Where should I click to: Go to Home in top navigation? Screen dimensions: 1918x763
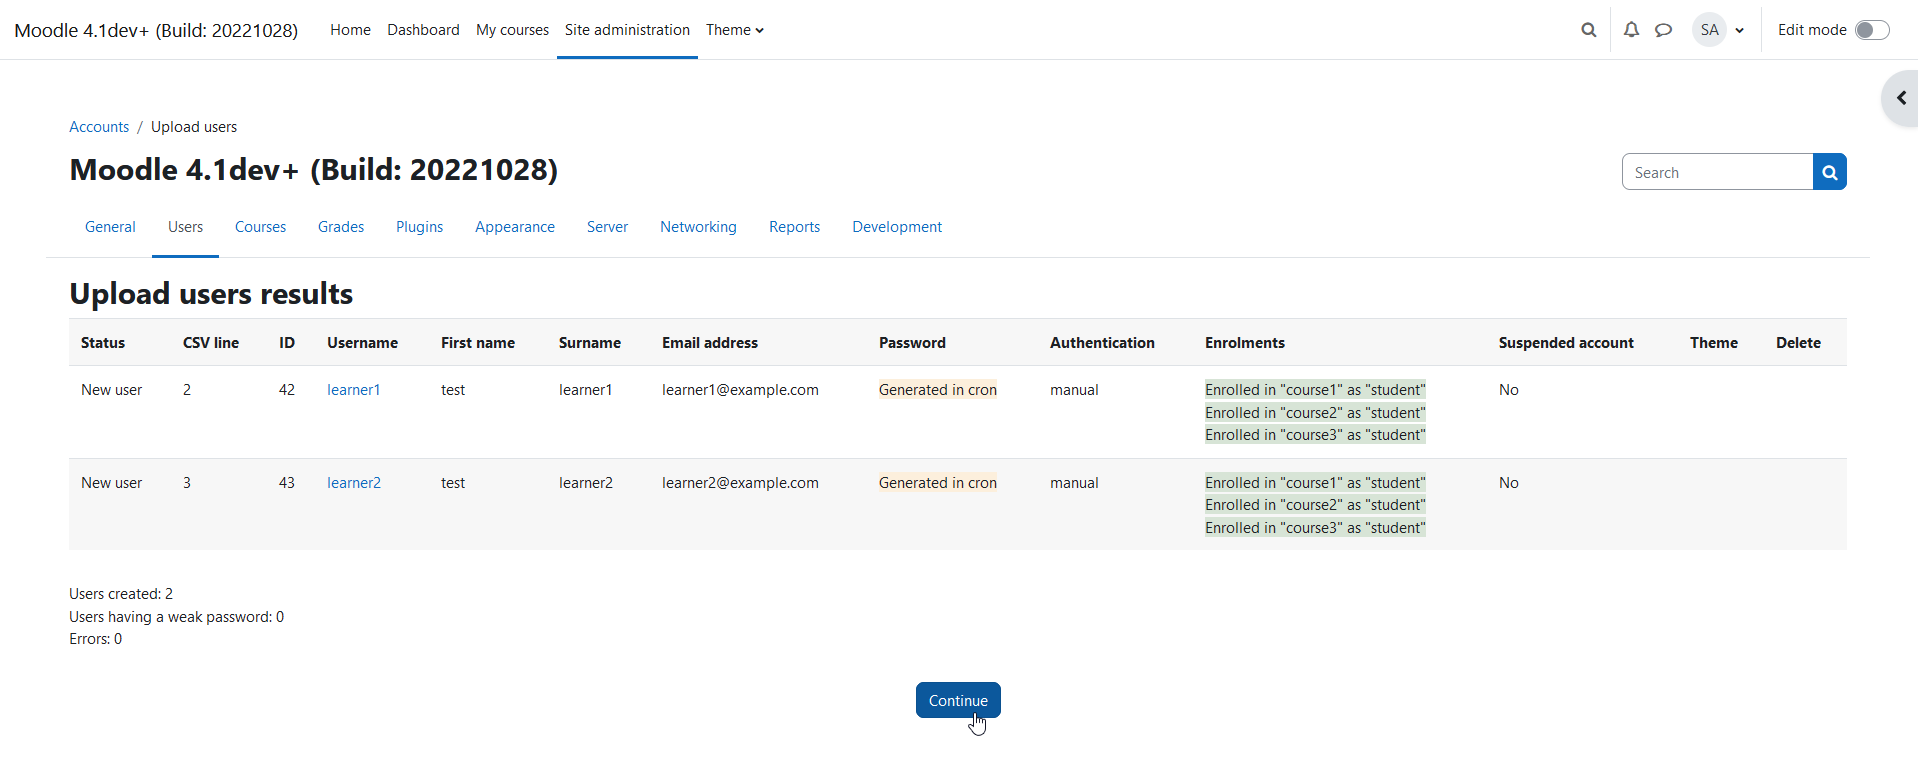(x=350, y=30)
